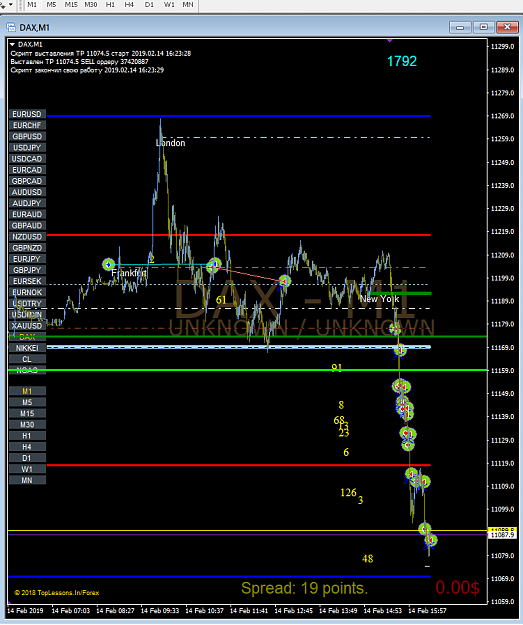The image size is (523, 625).
Task: Click the Spread: 19 points text
Action: 305,588
